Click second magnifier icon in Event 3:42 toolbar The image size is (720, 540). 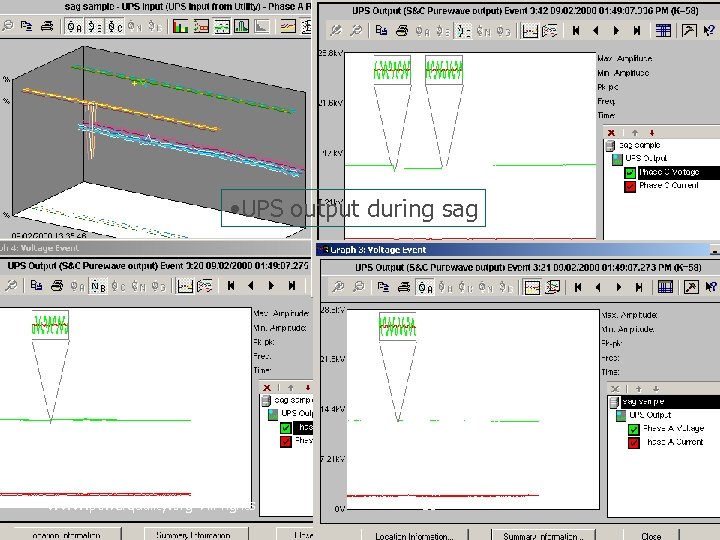tap(356, 30)
